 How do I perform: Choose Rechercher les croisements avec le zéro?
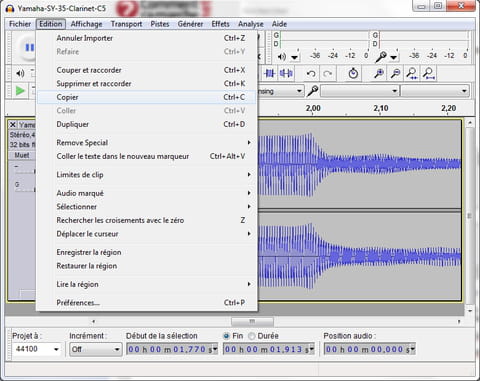147,220
